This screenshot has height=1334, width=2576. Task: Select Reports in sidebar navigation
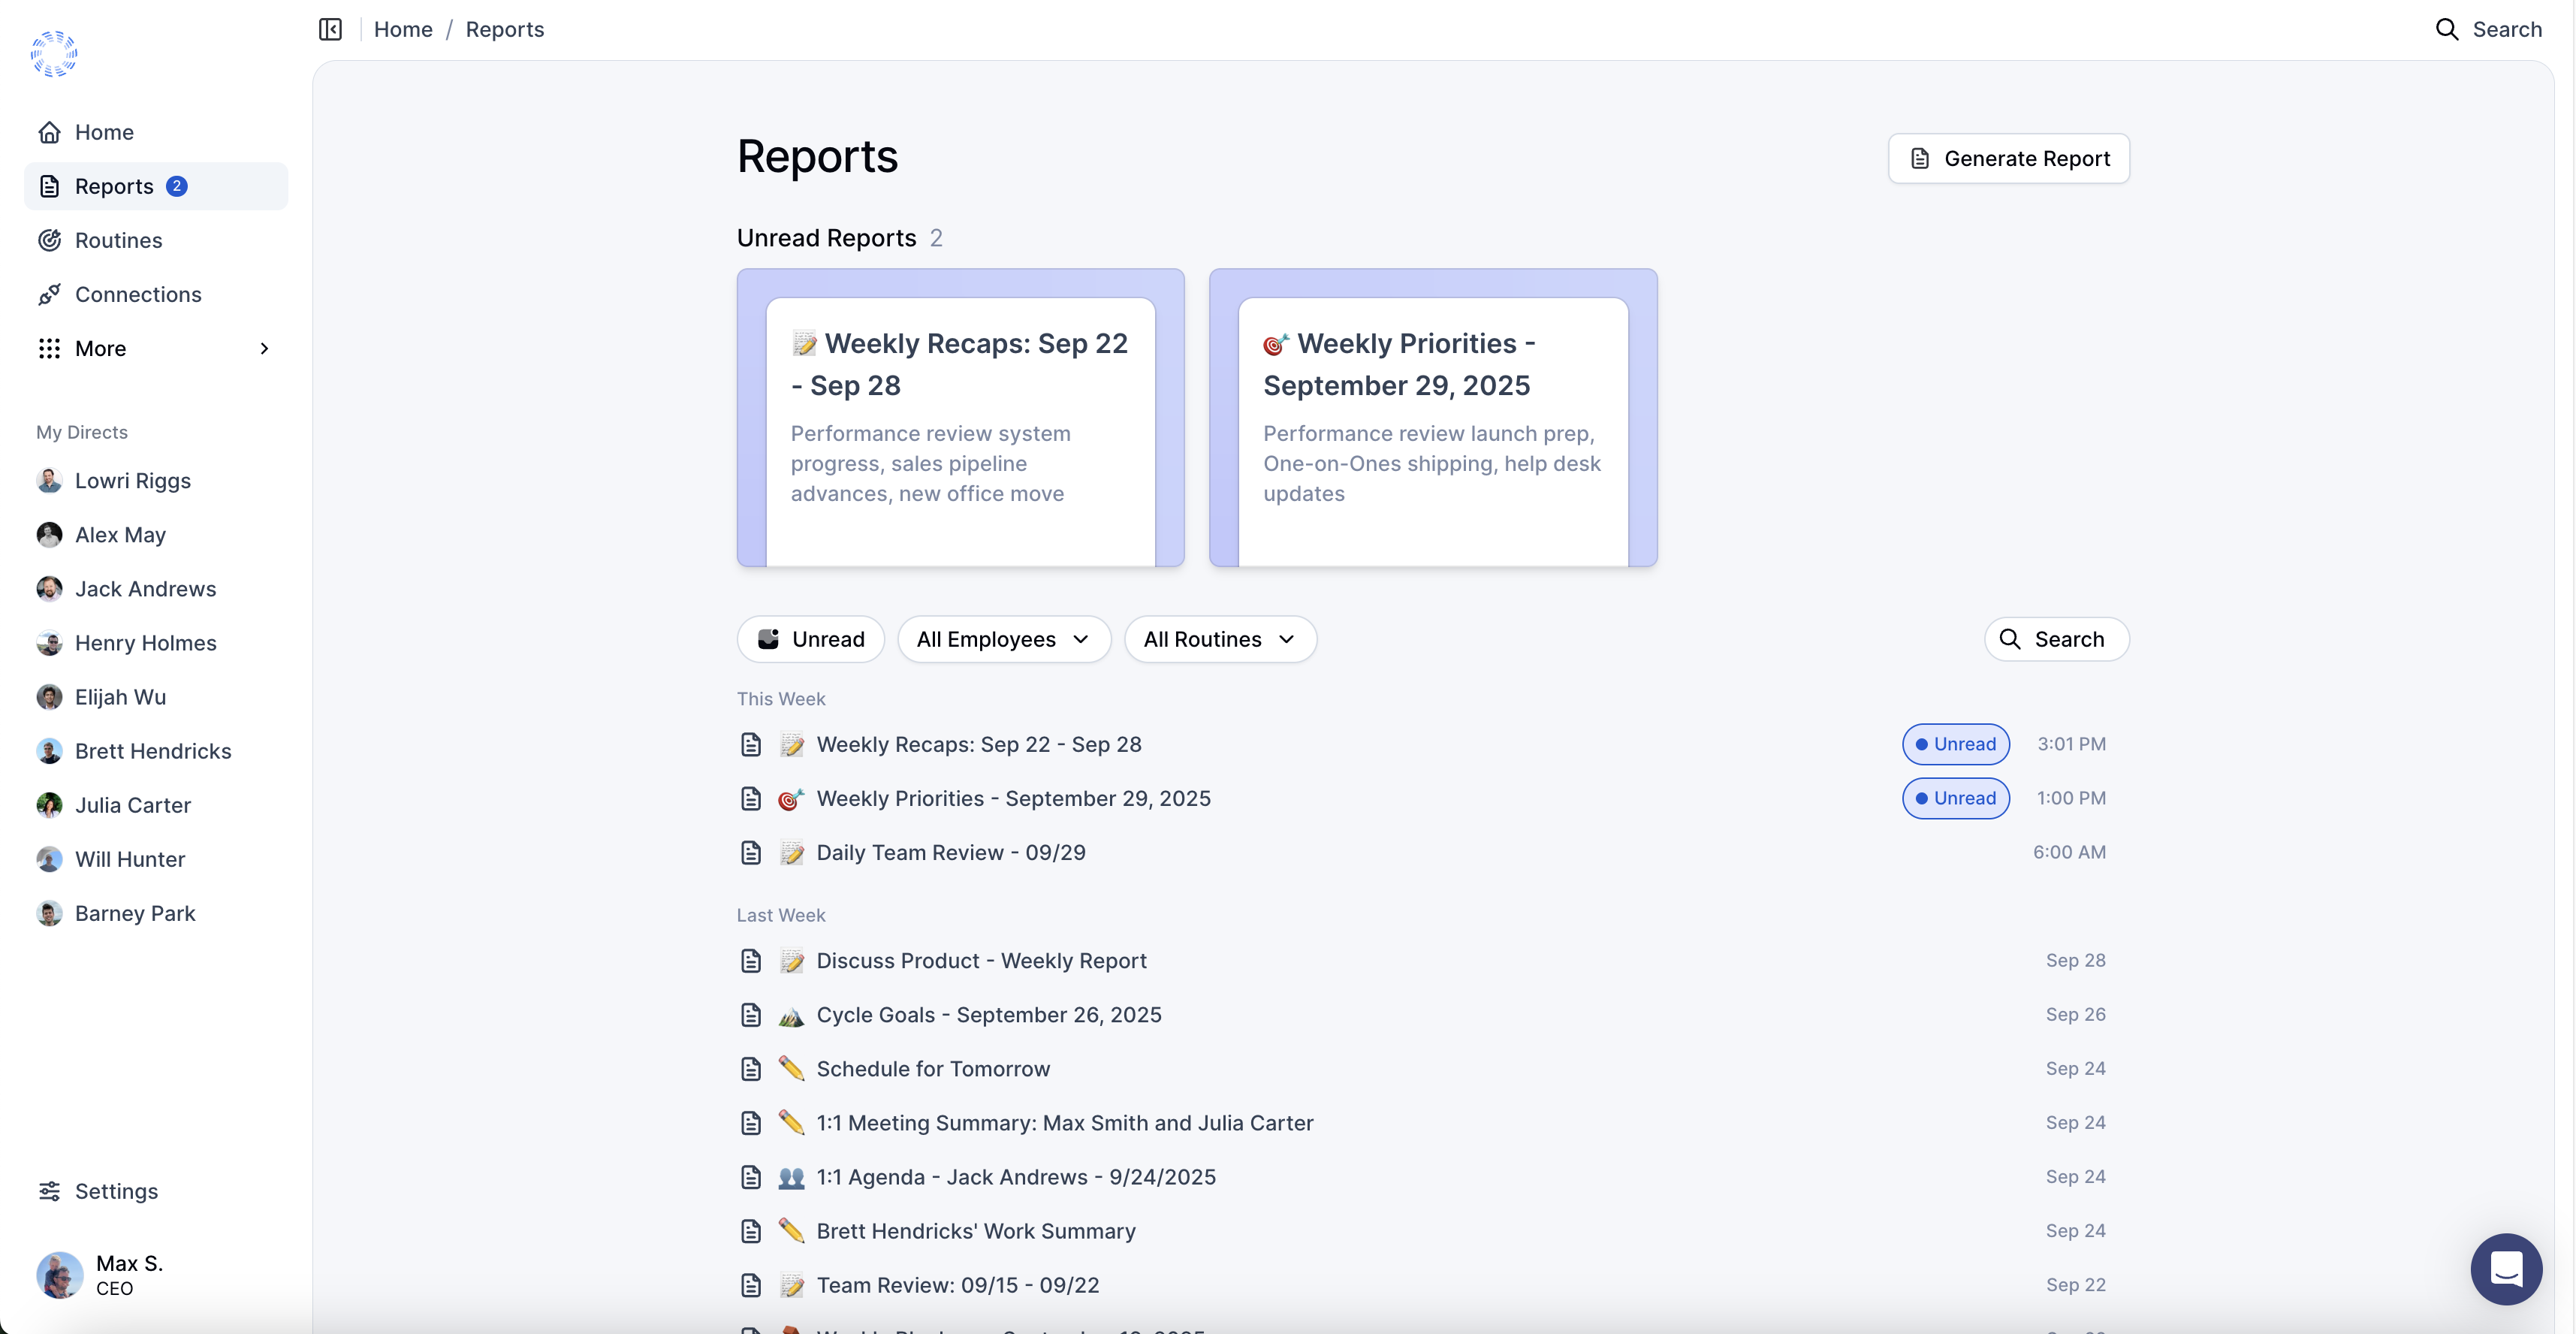[x=114, y=186]
